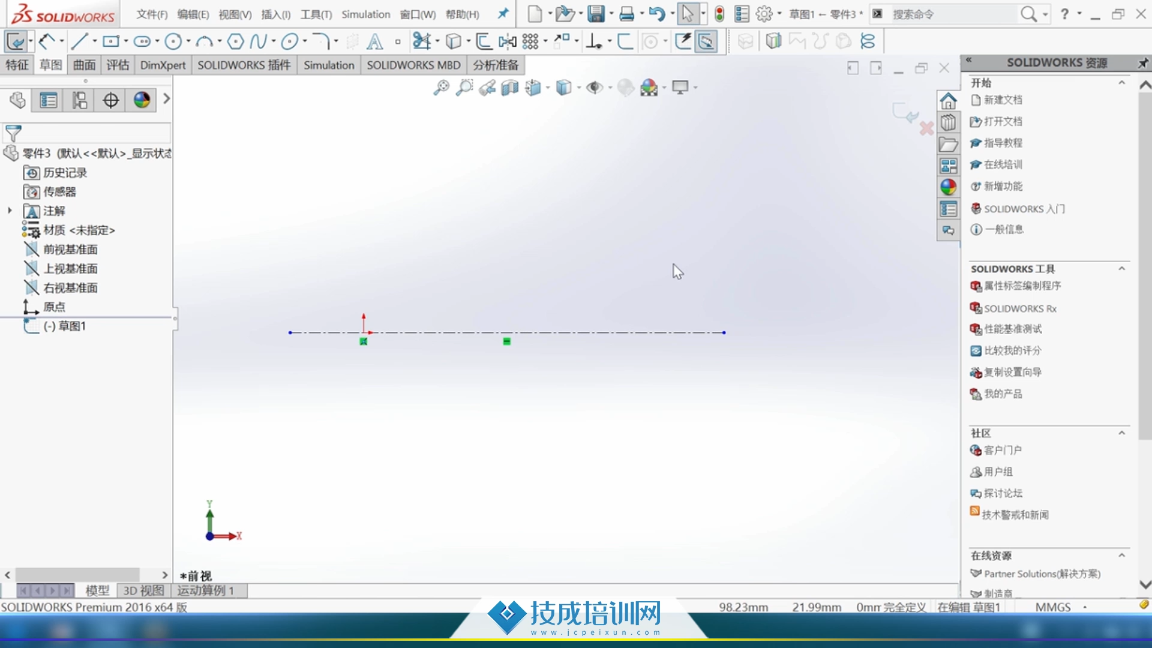
Task: Select the sketch Point tool
Action: [x=397, y=41]
